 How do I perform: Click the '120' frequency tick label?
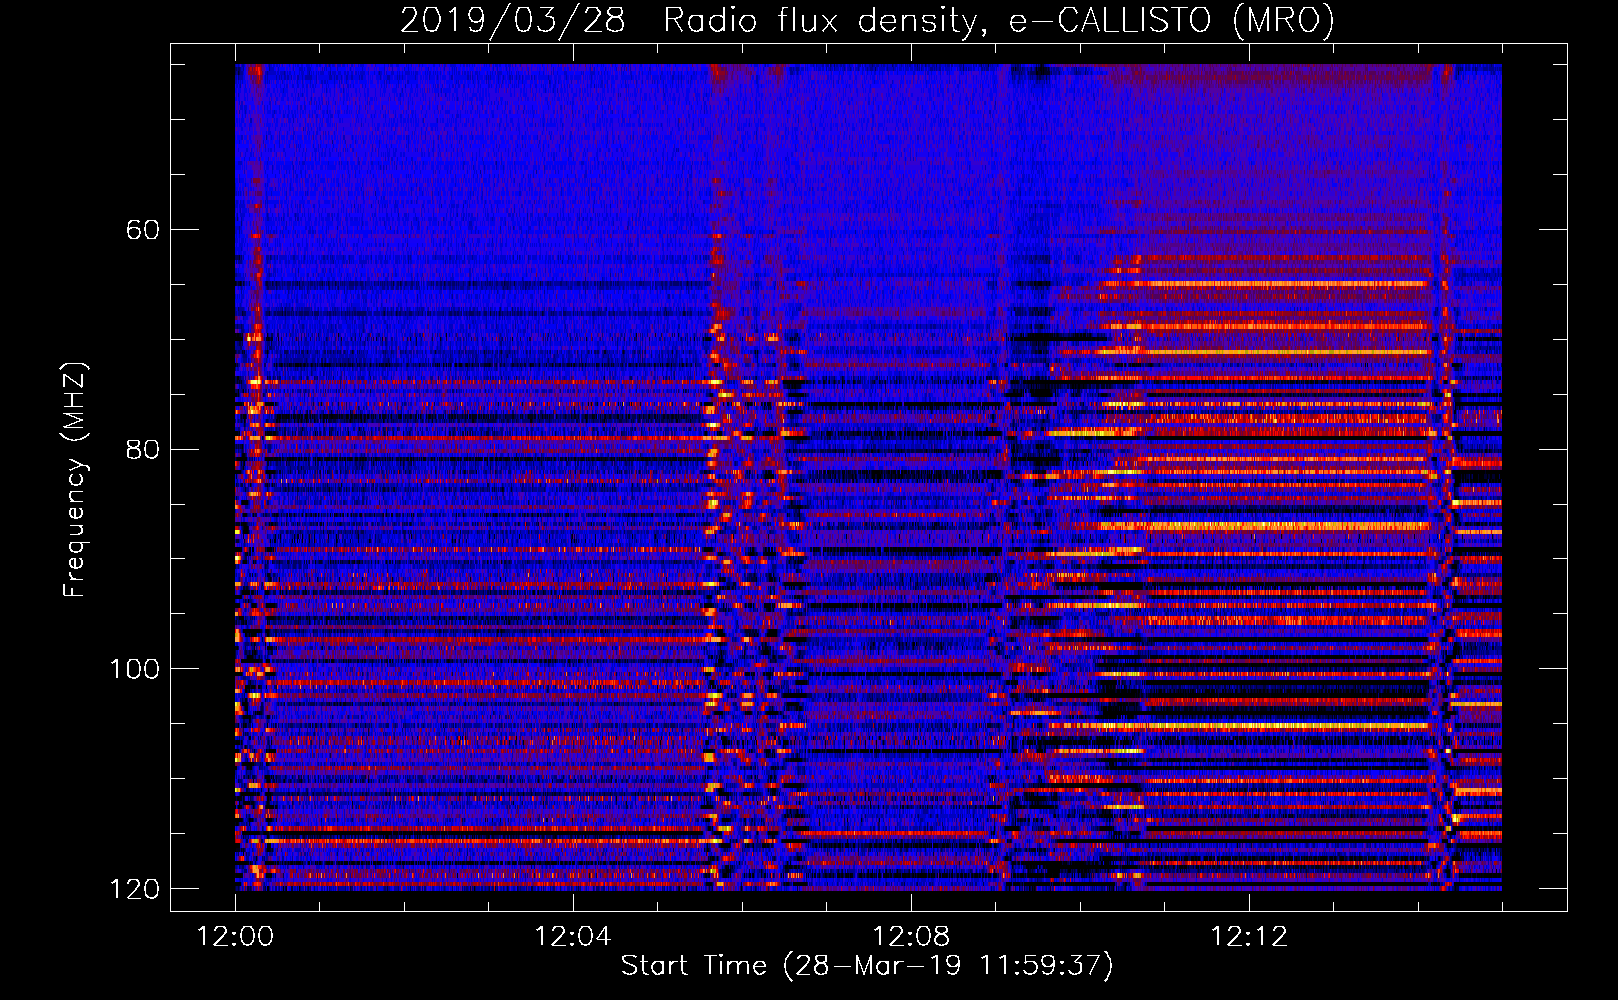(x=135, y=889)
